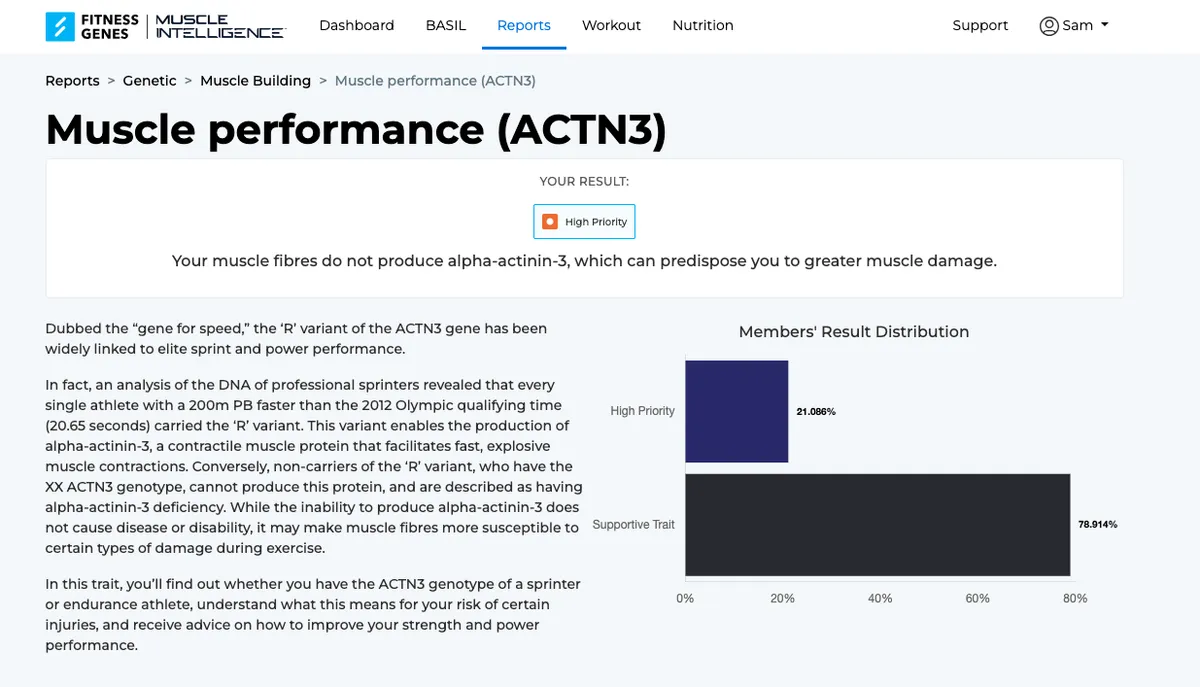Screen dimensions: 1200x687
Task: Open the Nutrition tab
Action: click(703, 25)
